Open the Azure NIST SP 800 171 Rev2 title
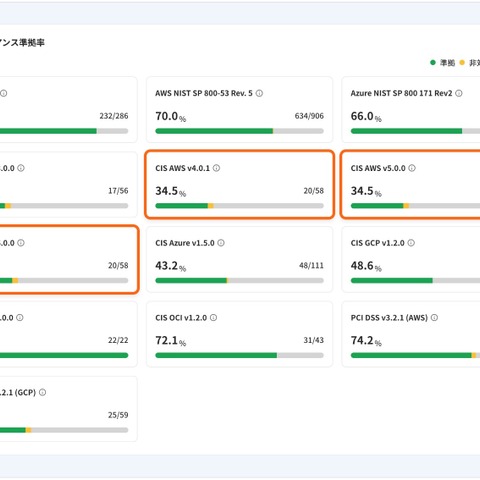 (401, 93)
